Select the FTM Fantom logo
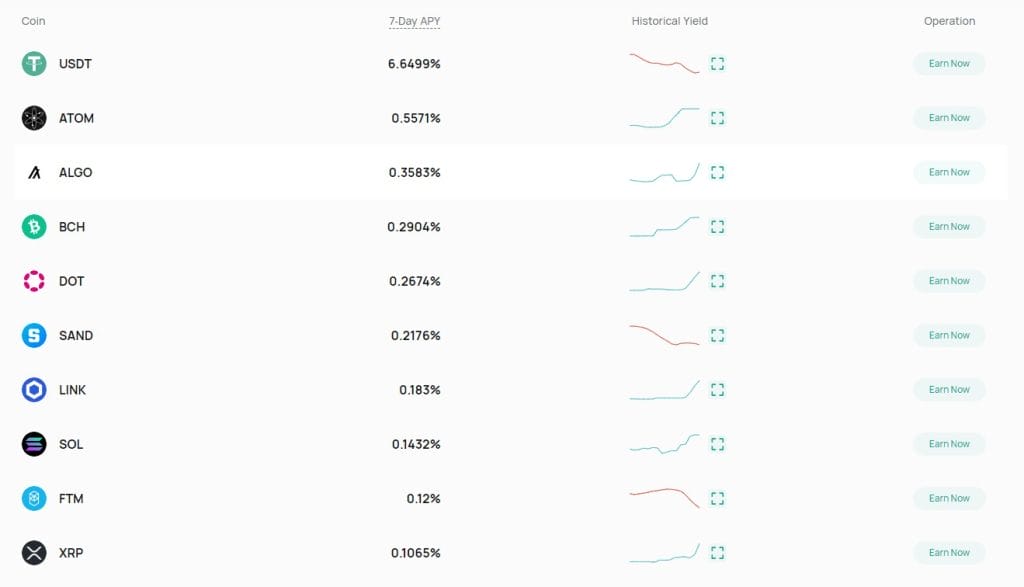1024x587 pixels. [x=35, y=498]
